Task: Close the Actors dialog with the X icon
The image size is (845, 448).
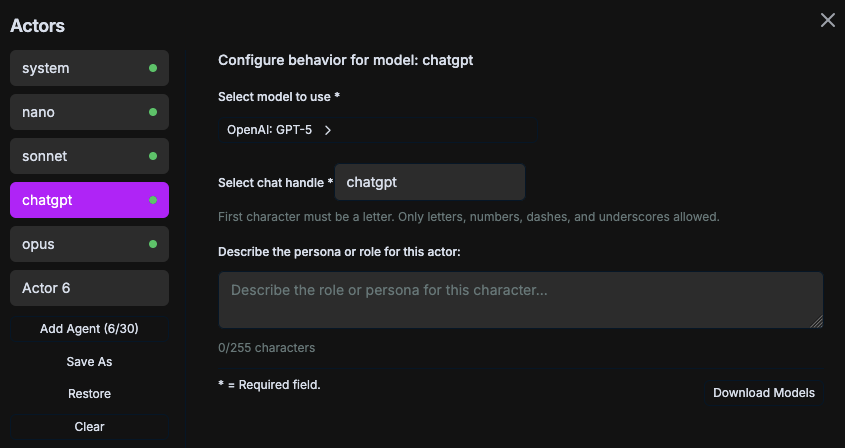Action: 827,20
